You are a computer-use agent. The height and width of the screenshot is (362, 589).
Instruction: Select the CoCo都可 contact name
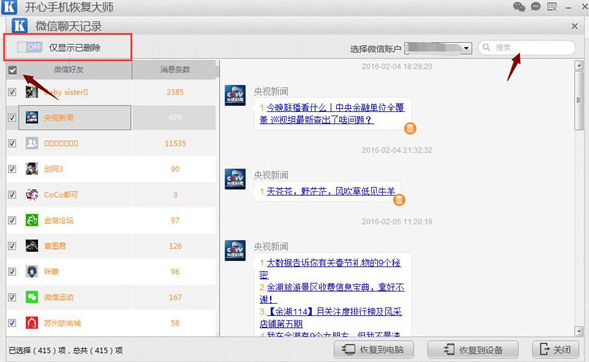pos(61,195)
